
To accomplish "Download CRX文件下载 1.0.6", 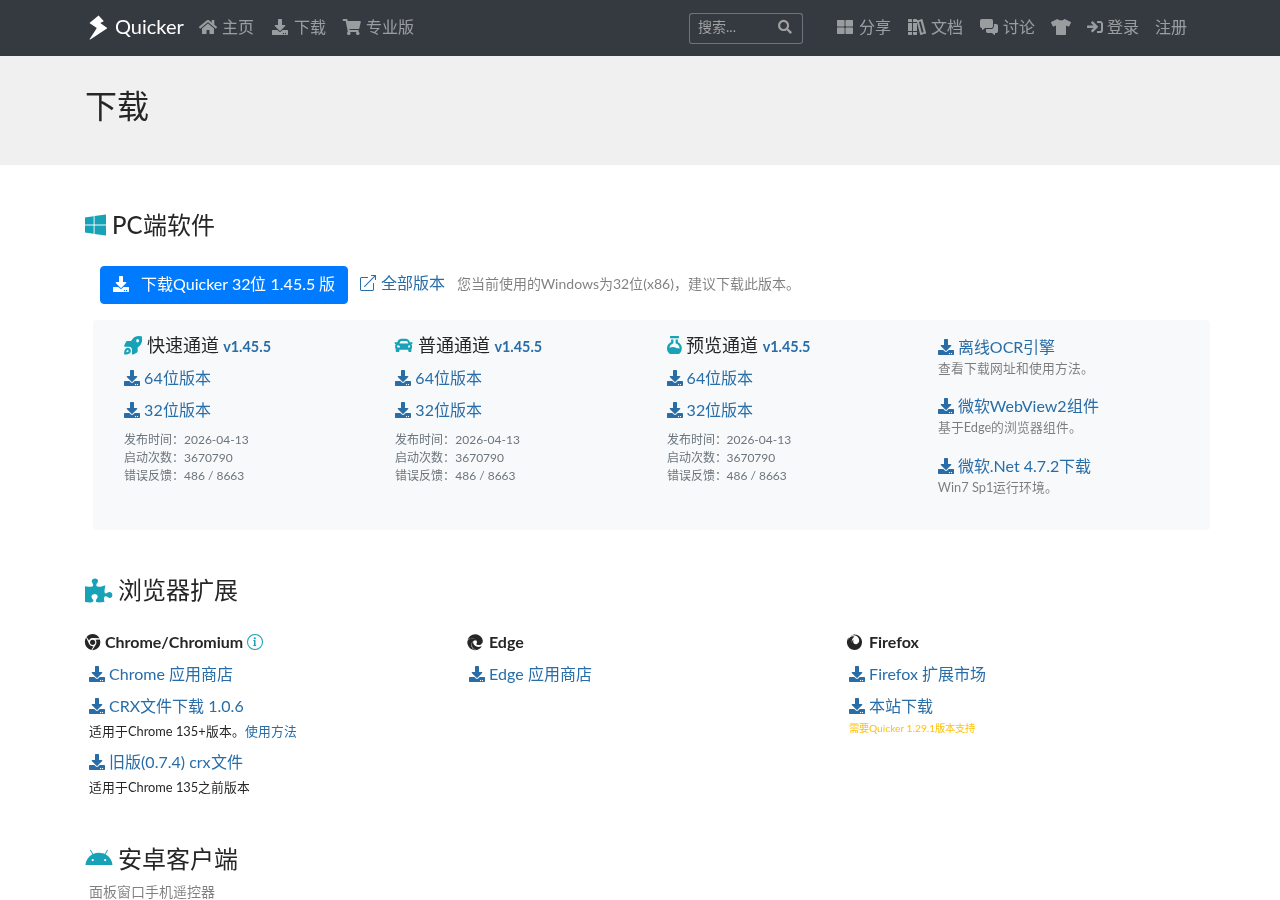I will click(x=166, y=707).
